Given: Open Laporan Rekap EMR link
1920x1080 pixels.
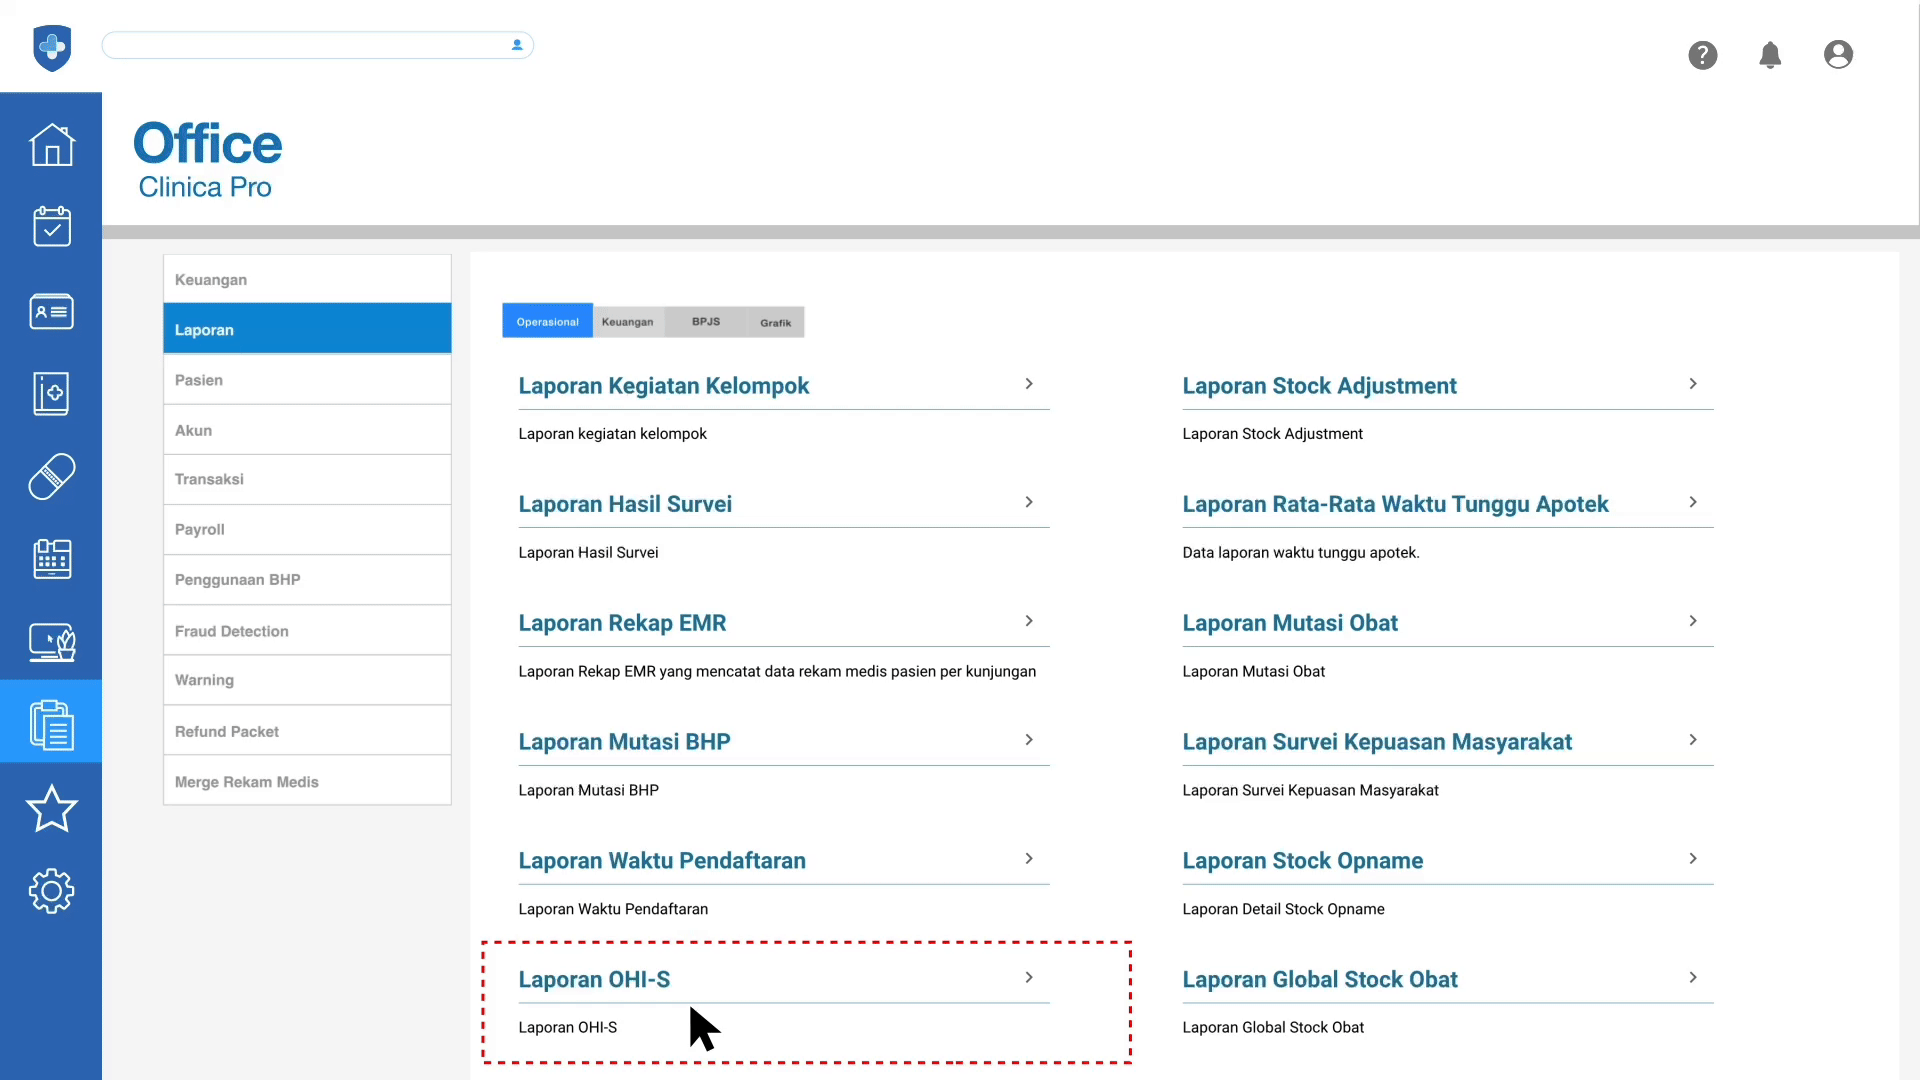Looking at the screenshot, I should coord(622,623).
